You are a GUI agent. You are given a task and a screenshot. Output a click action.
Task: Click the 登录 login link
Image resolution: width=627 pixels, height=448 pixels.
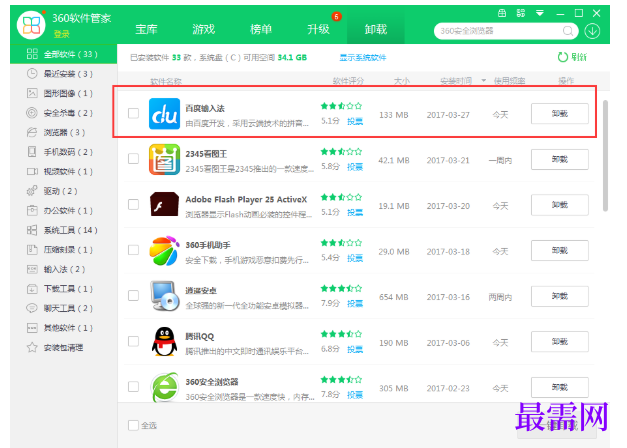62,34
